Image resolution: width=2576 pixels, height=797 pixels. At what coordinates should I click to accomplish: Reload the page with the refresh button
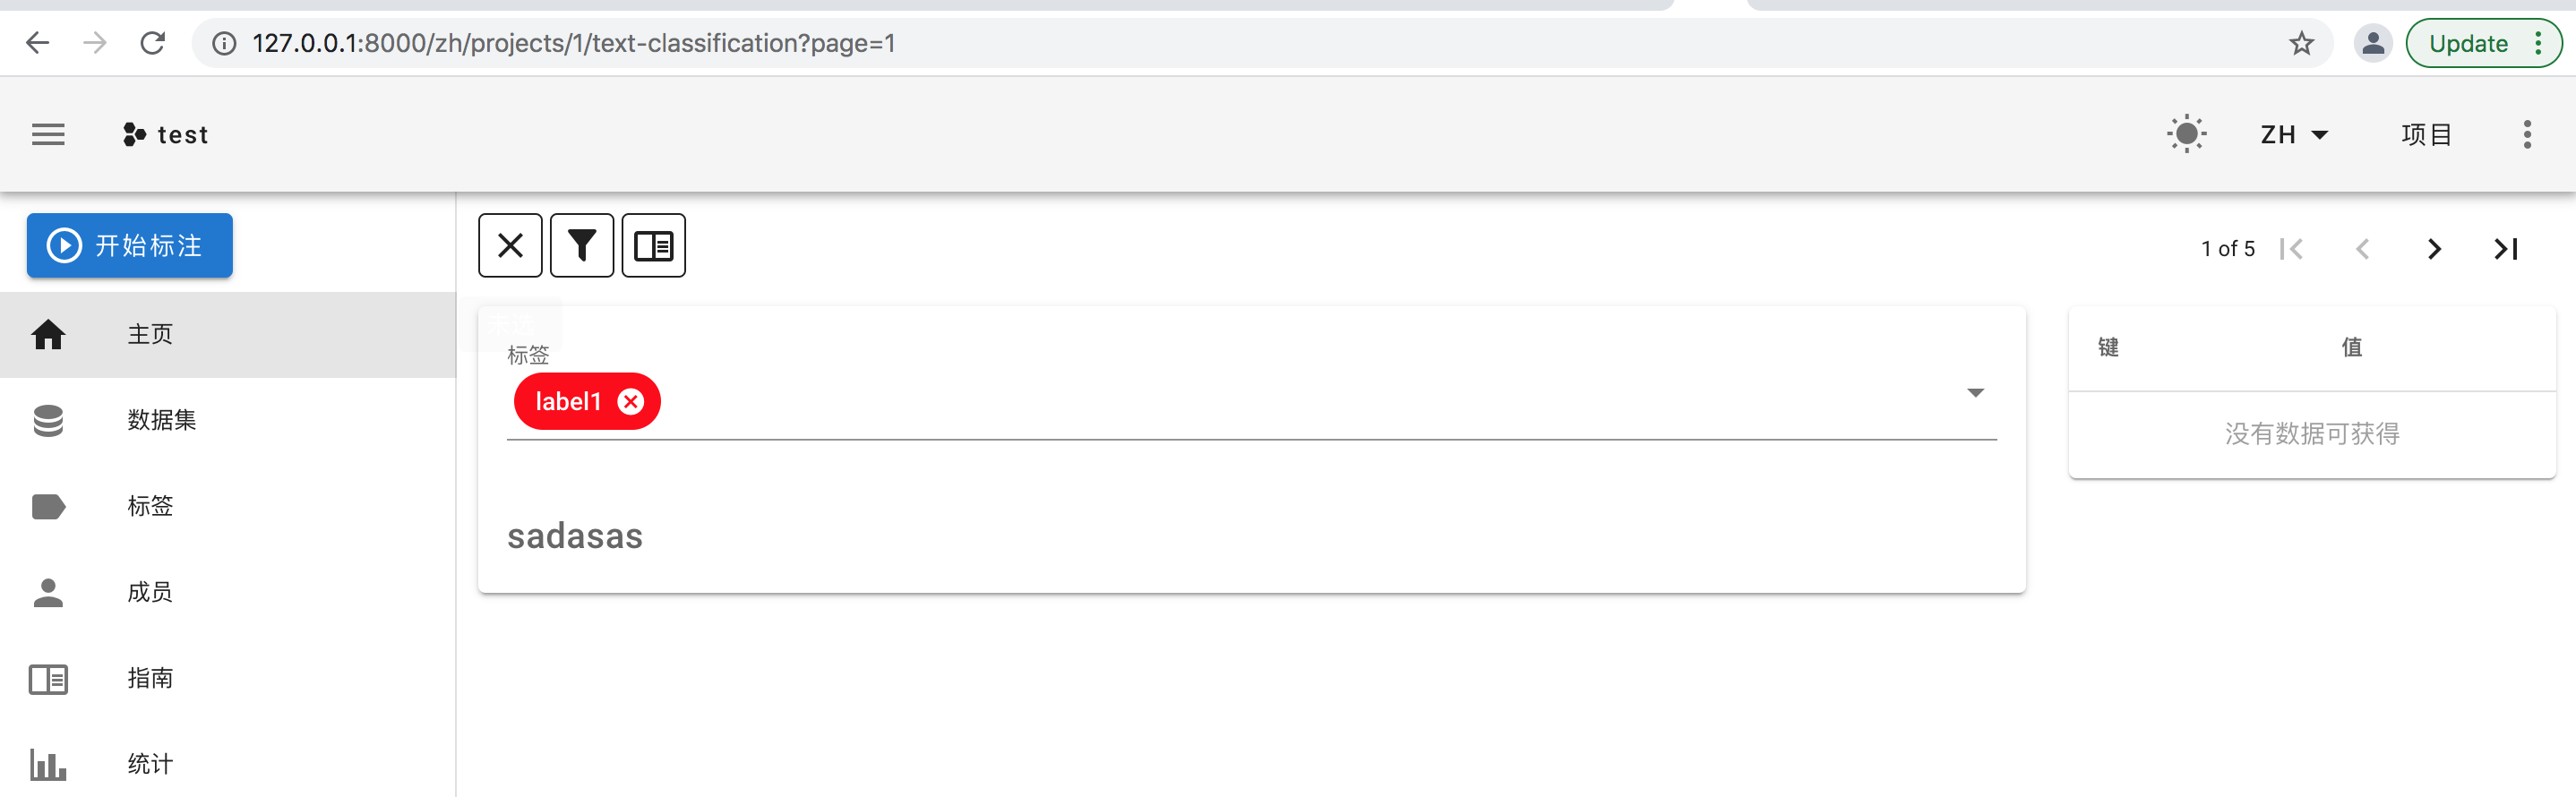(x=153, y=43)
